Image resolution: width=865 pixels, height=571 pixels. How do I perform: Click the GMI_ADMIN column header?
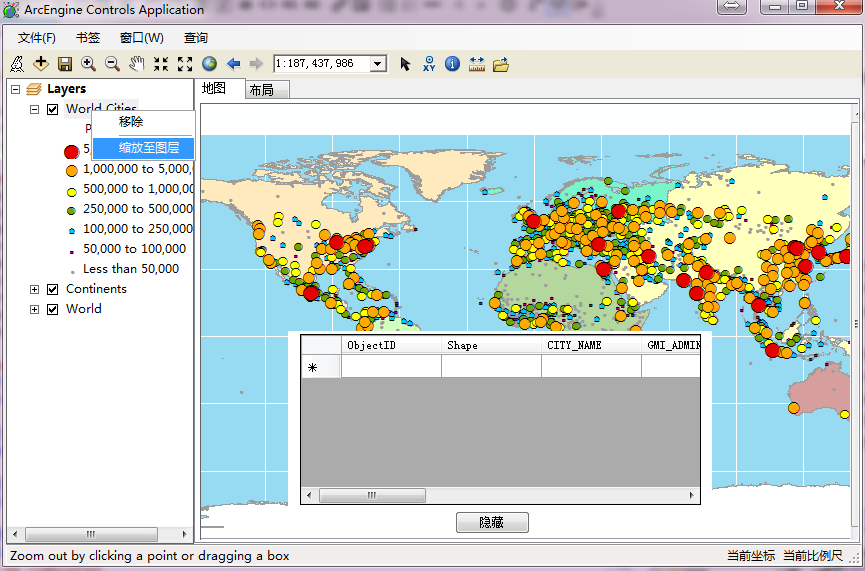(671, 345)
